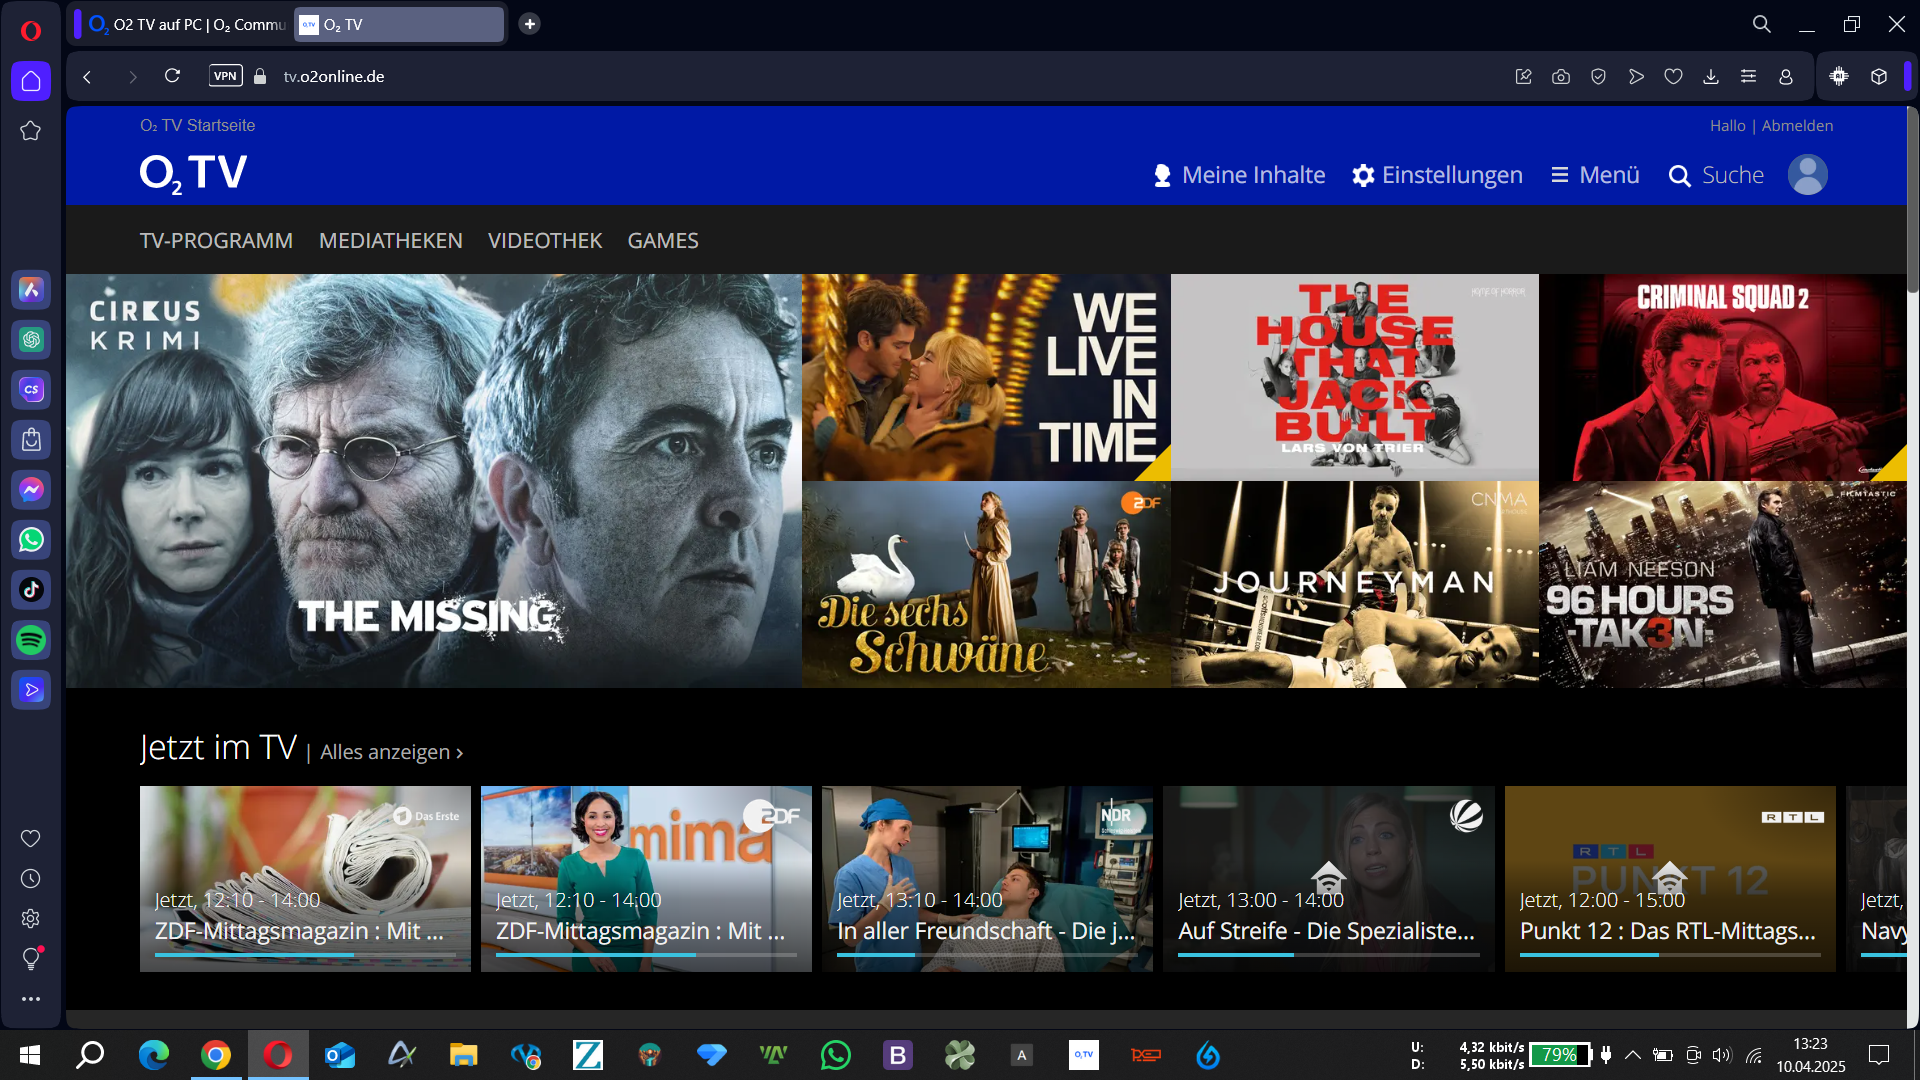Open sidebar pinboards heart icon
Screen dimensions: 1920x1080
pyautogui.click(x=31, y=839)
